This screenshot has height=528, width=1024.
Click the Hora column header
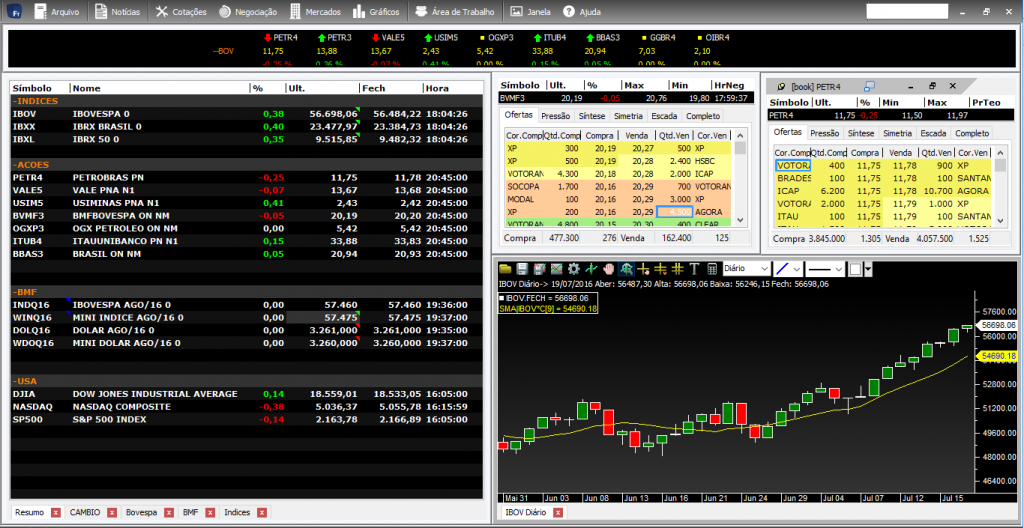(x=453, y=88)
